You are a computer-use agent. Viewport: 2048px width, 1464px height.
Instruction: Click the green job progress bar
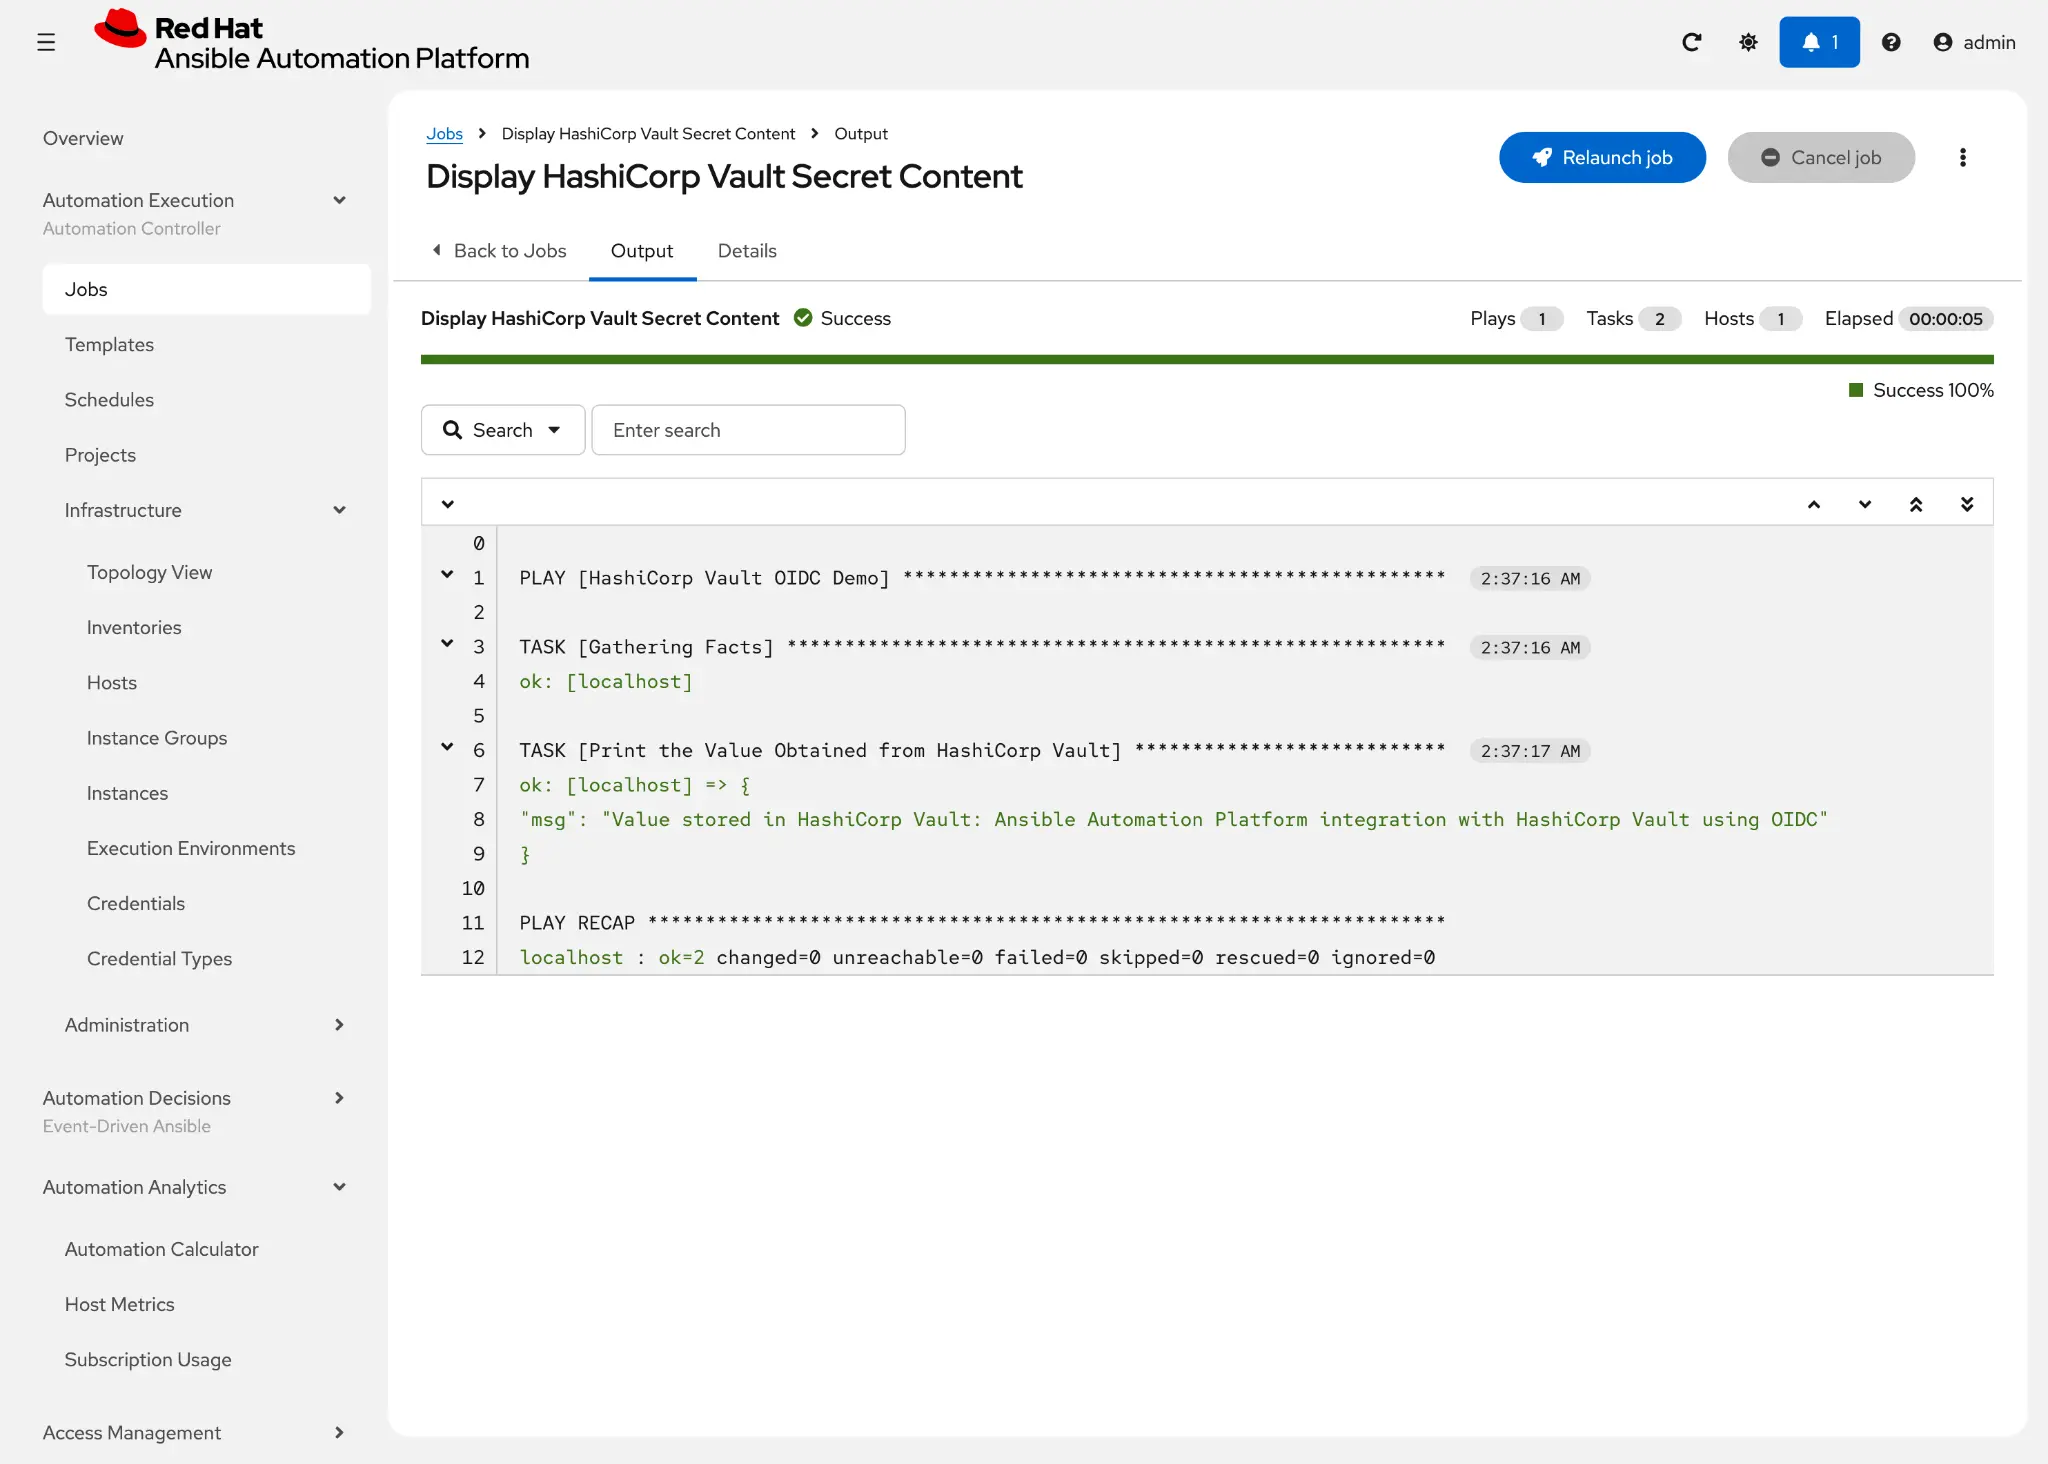(x=1207, y=359)
